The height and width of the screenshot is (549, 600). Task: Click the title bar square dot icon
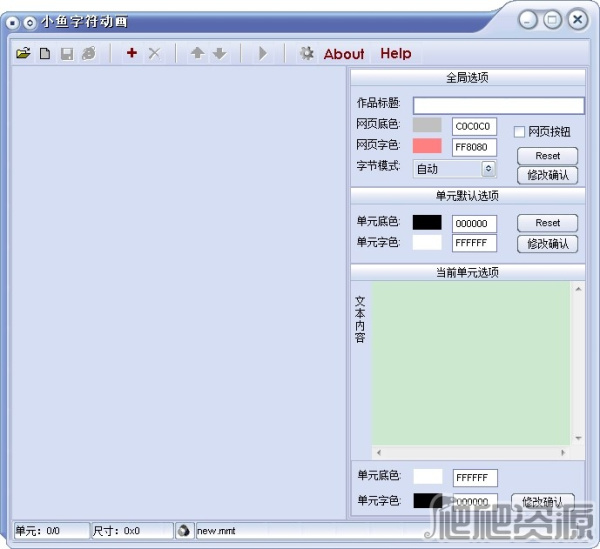12,23
